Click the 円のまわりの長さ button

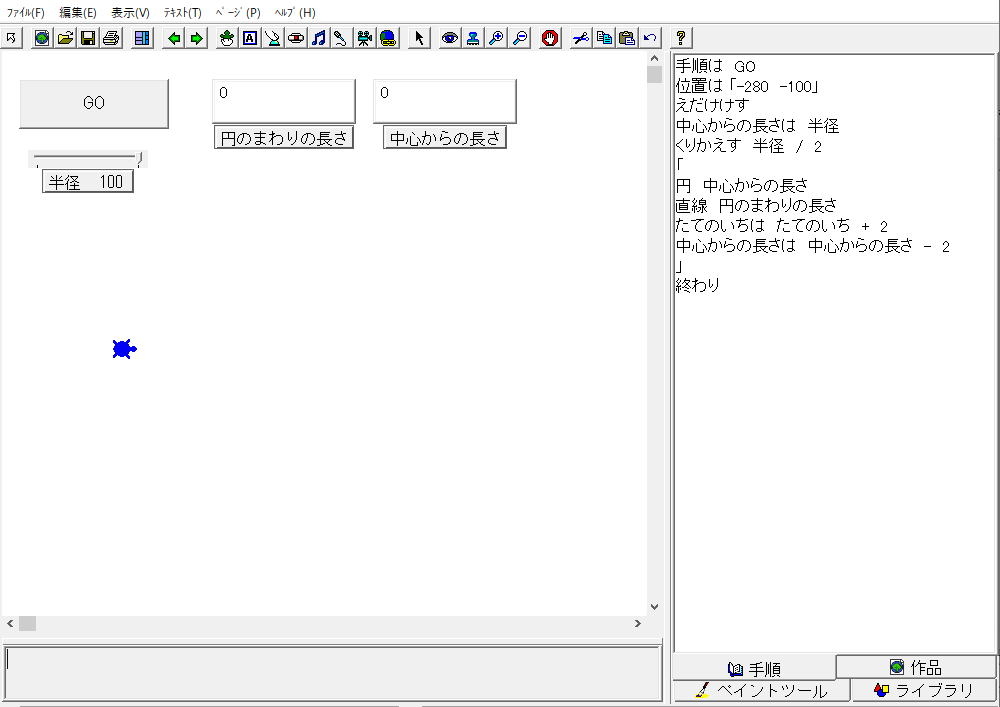click(285, 139)
